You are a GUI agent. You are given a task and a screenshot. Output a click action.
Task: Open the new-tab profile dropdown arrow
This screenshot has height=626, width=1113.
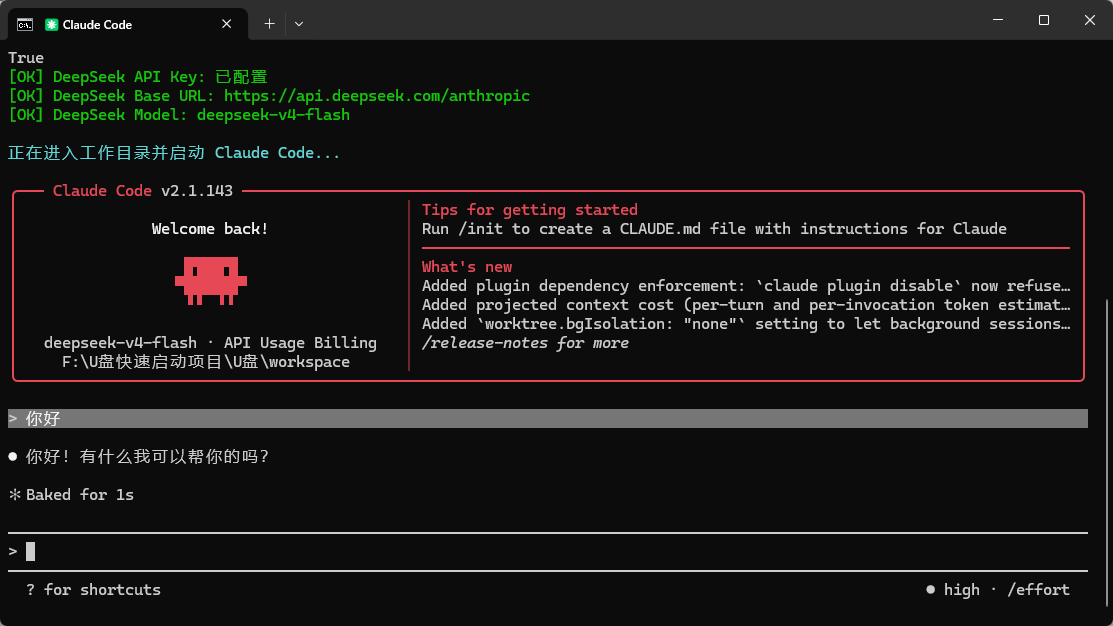(299, 24)
